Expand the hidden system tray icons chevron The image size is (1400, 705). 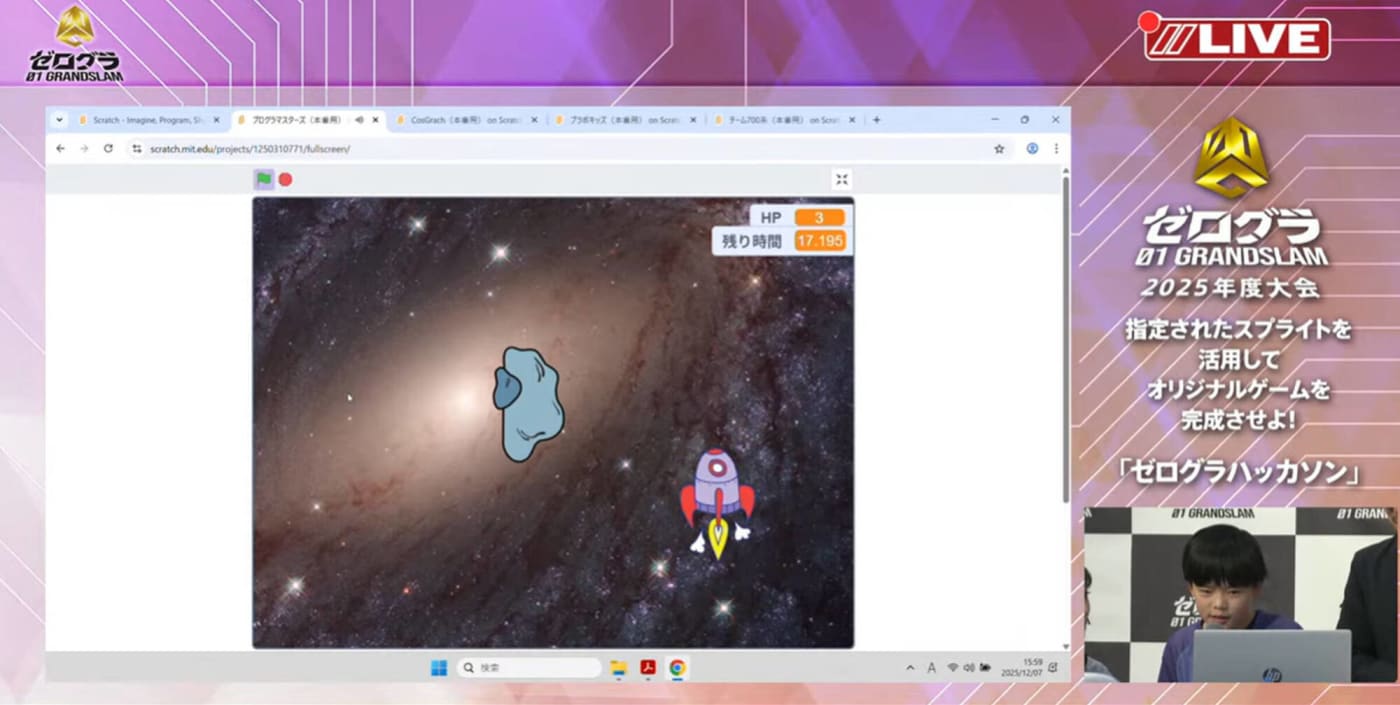(x=909, y=668)
